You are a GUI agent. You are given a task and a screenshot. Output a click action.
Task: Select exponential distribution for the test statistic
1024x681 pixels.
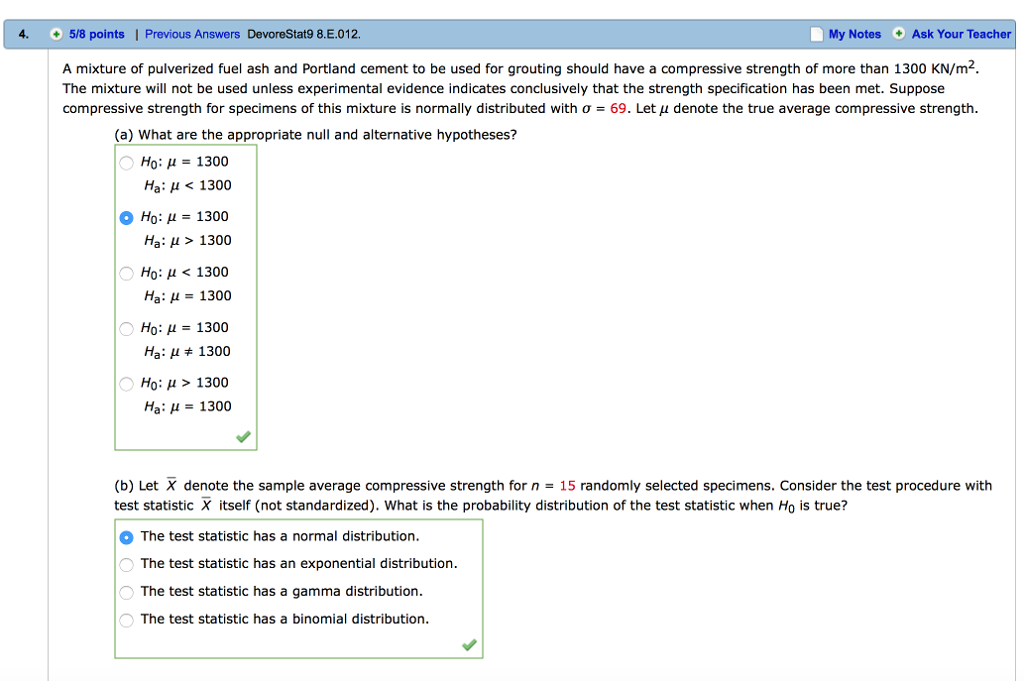tap(126, 564)
